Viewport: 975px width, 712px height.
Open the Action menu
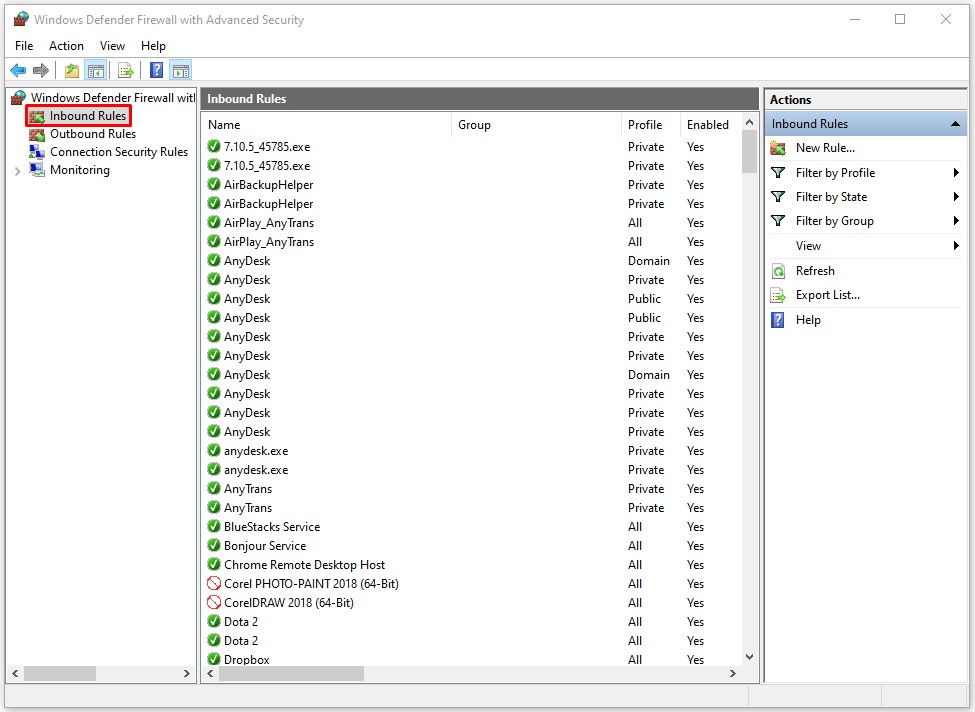[x=66, y=46]
